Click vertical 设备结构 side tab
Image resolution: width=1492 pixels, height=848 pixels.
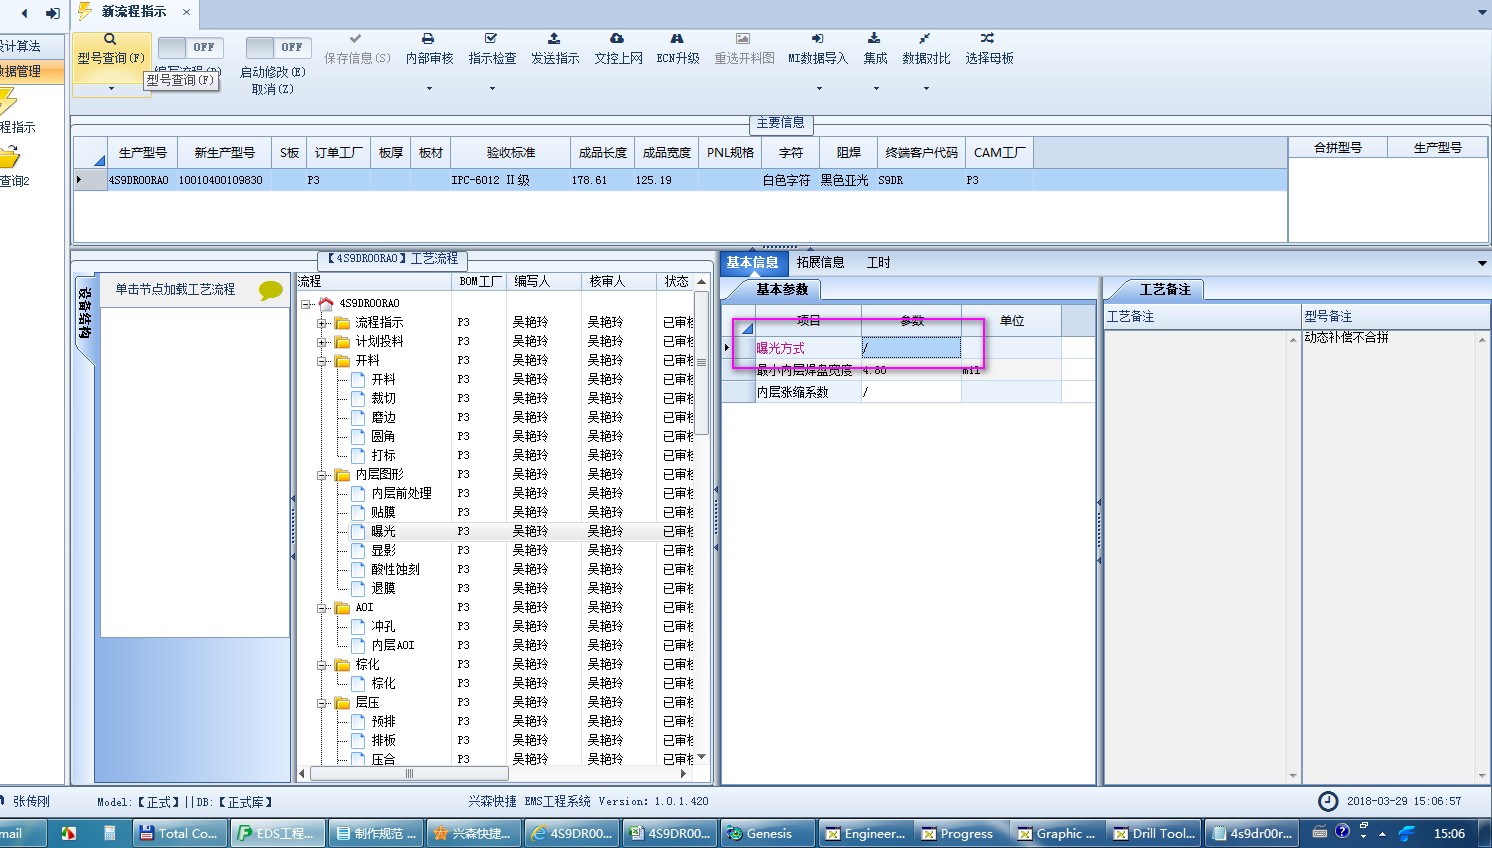85,313
